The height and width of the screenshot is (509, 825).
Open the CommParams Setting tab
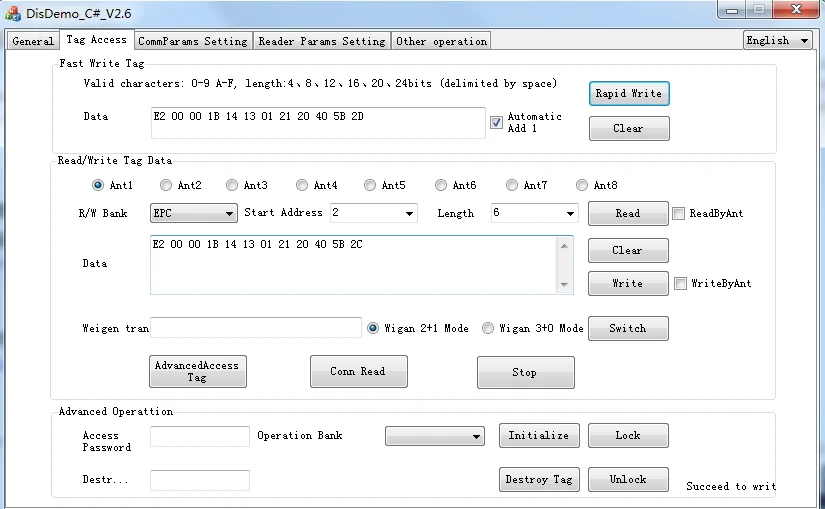point(193,41)
